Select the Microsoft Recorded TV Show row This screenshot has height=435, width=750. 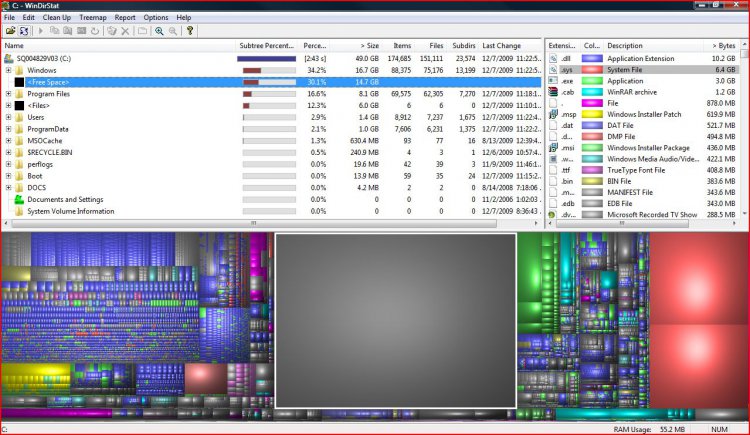[x=643, y=215]
